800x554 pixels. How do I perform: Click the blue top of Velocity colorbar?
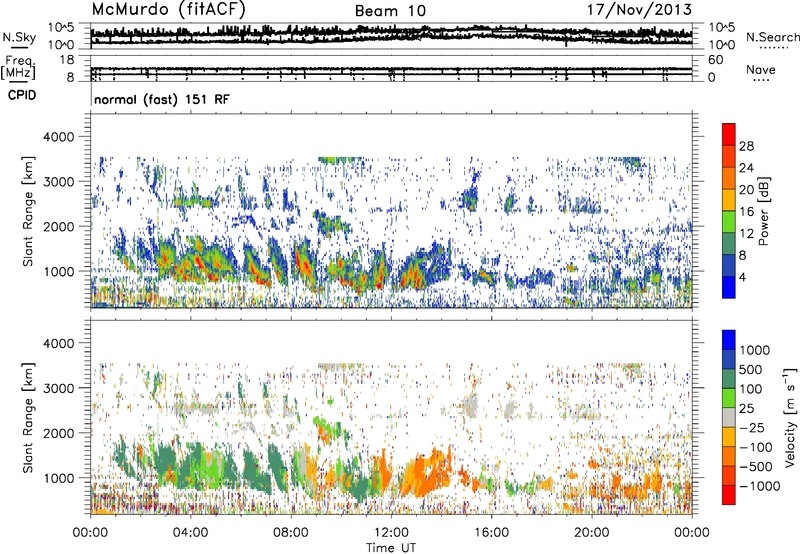click(x=729, y=339)
